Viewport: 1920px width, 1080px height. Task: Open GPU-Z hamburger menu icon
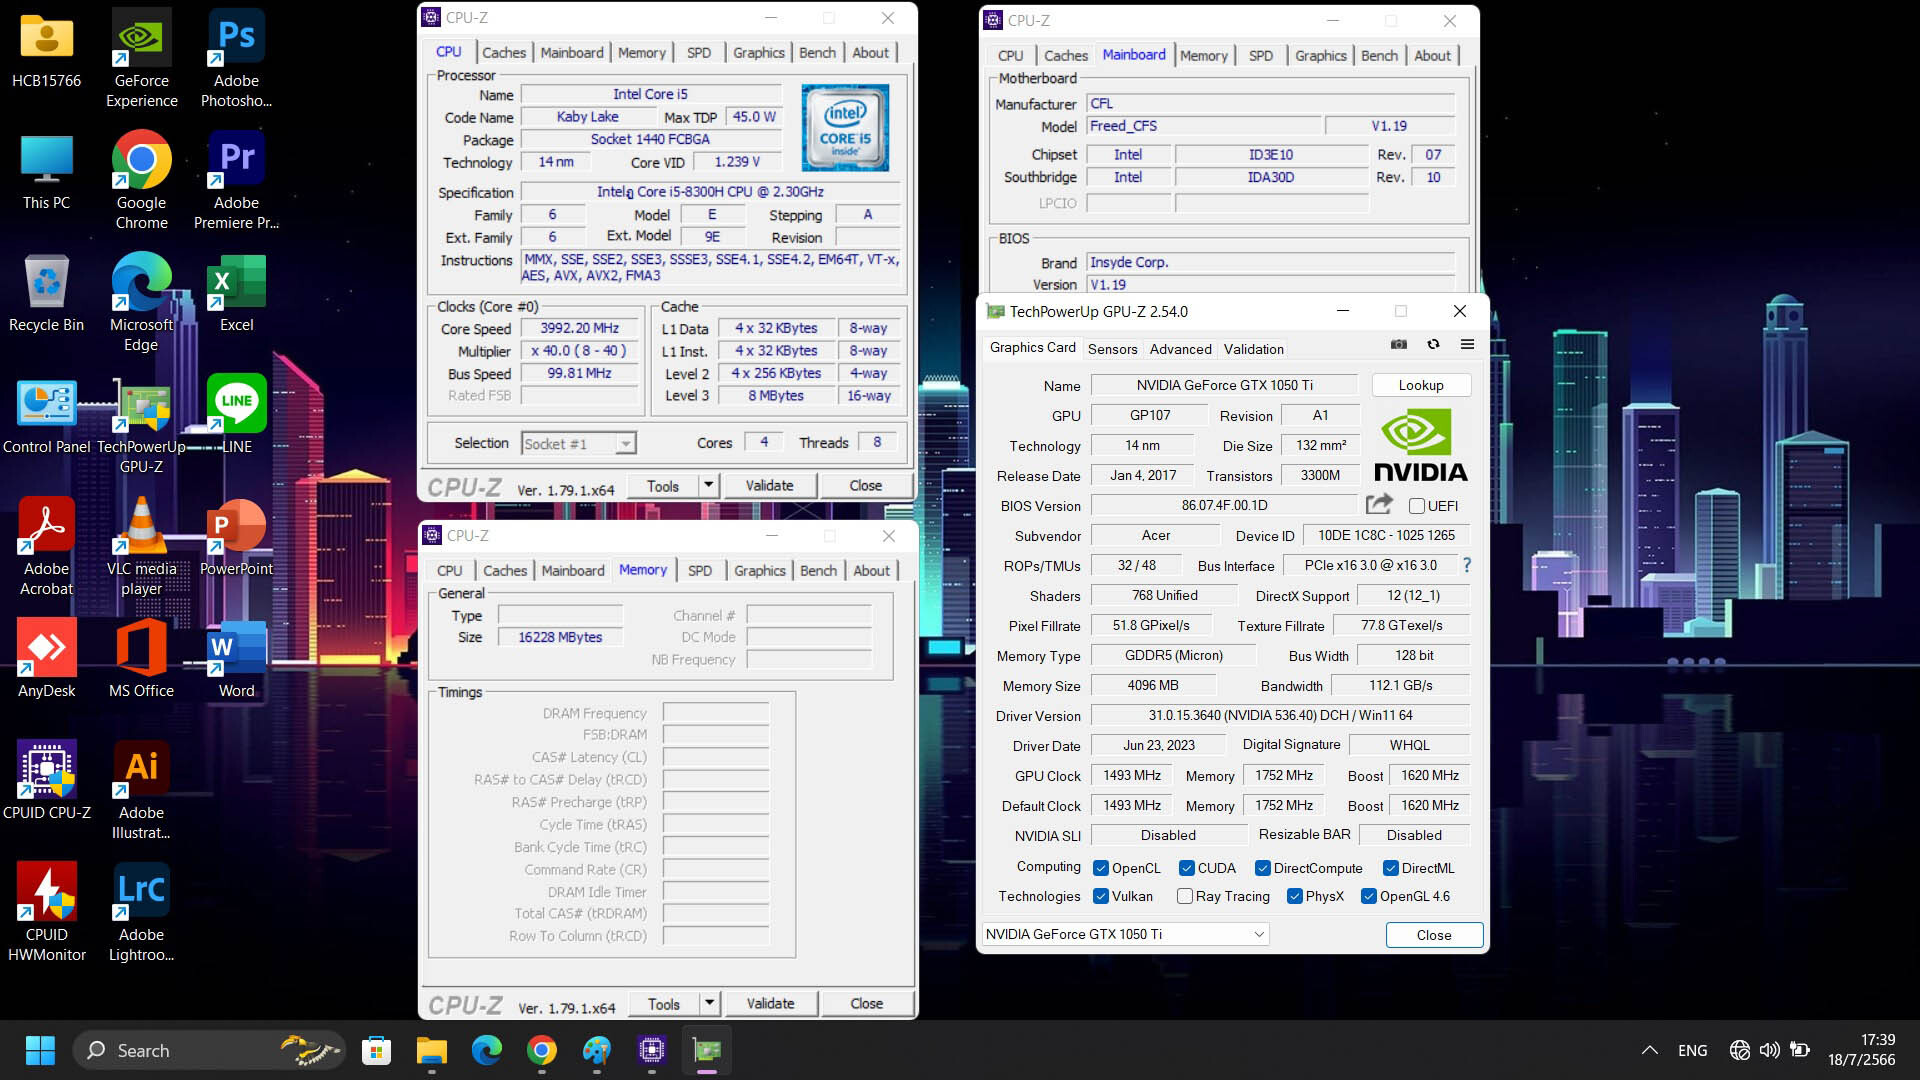[1467, 345]
